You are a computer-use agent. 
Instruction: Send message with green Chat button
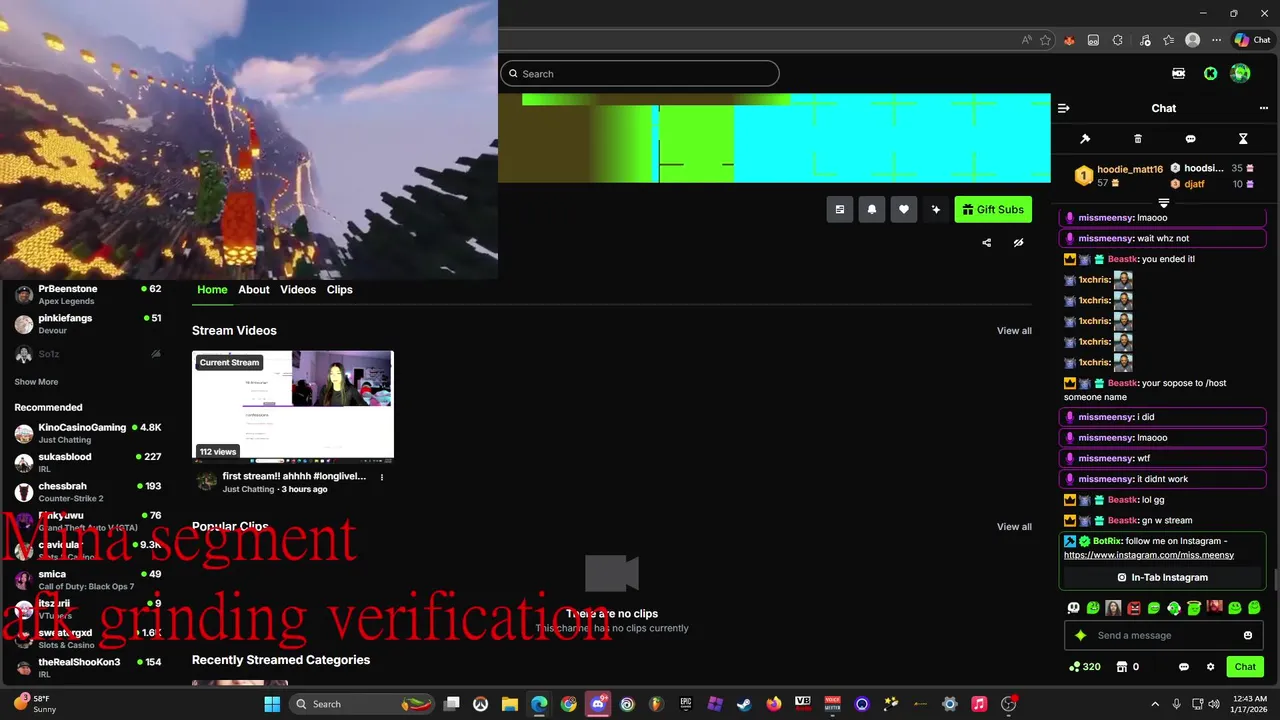[x=1245, y=667]
